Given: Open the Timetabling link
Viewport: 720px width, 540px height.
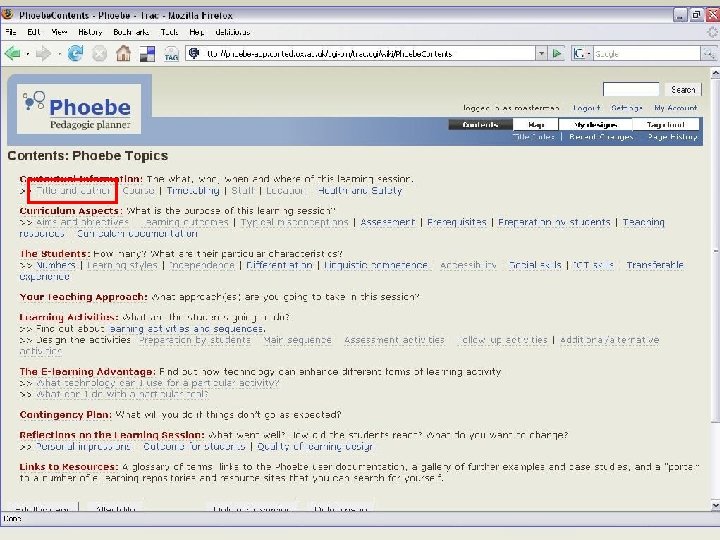Looking at the screenshot, I should pos(193,191).
